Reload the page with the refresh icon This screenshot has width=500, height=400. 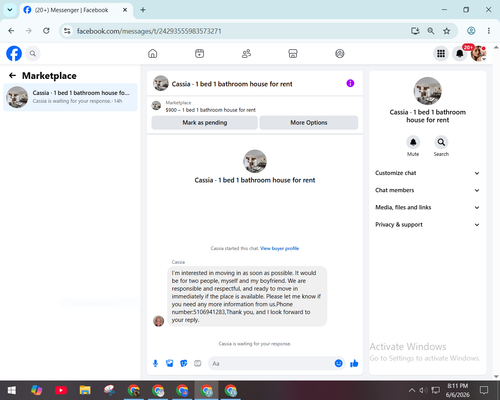point(46,31)
